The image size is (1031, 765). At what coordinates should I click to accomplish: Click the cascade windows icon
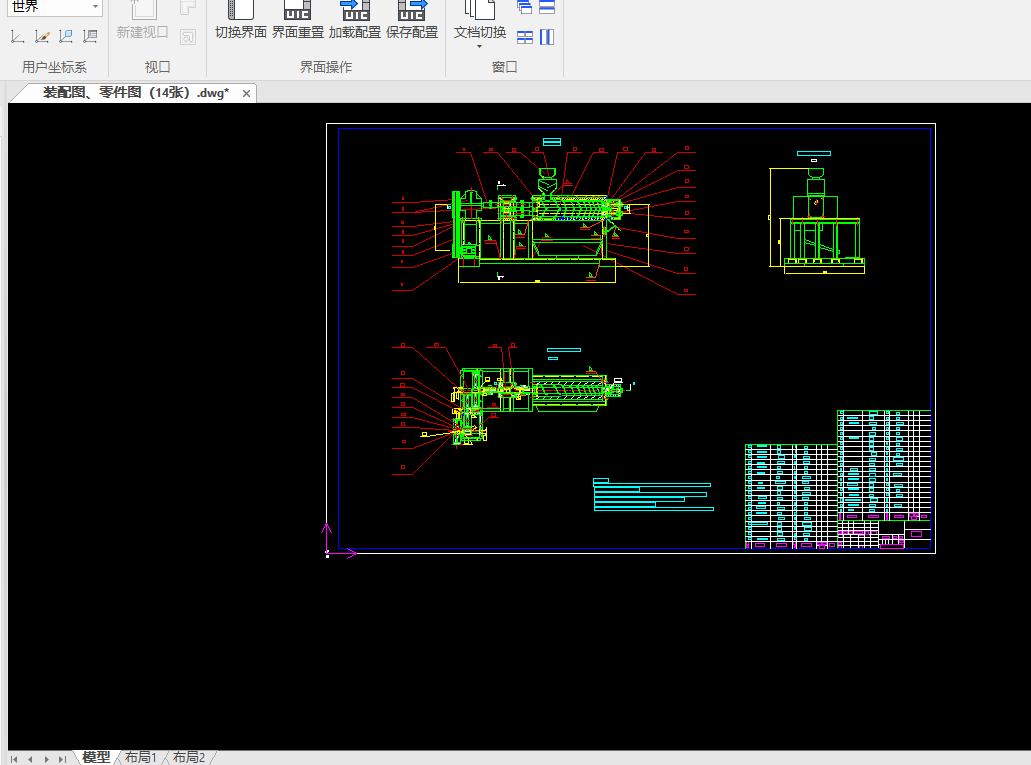click(x=525, y=7)
